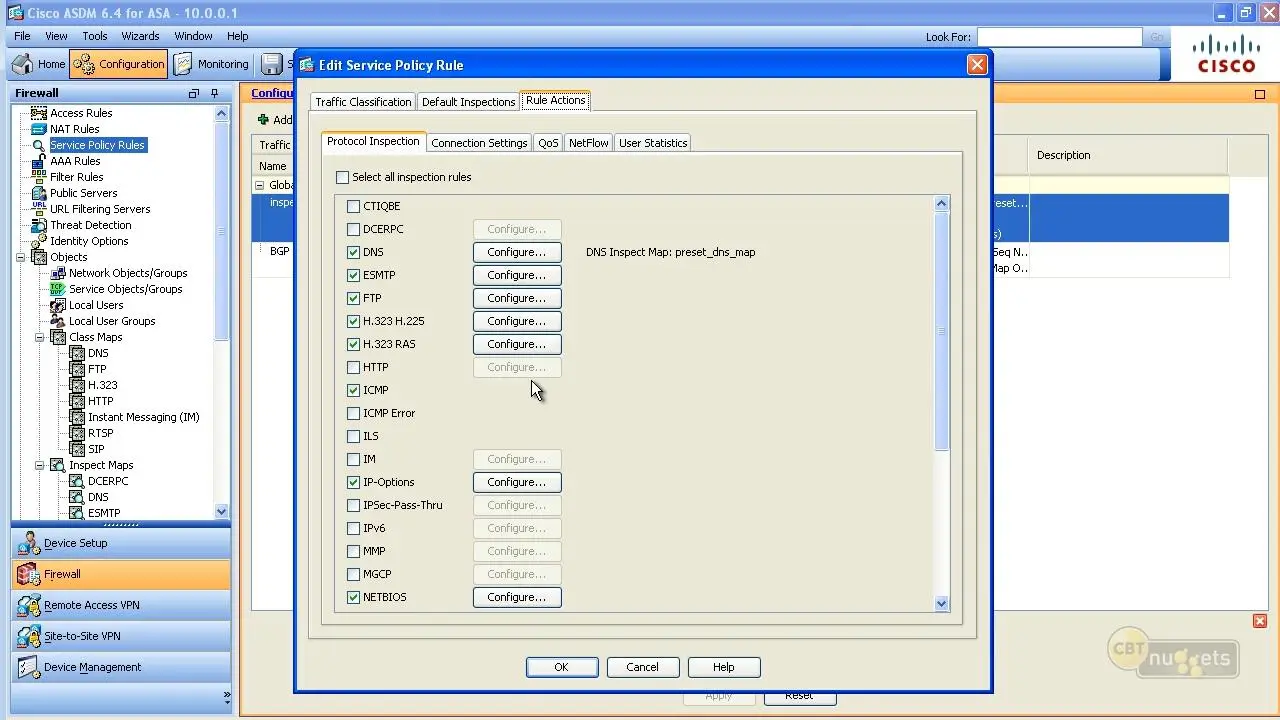Uncheck NETBIOS inspection checkbox

pyautogui.click(x=353, y=597)
